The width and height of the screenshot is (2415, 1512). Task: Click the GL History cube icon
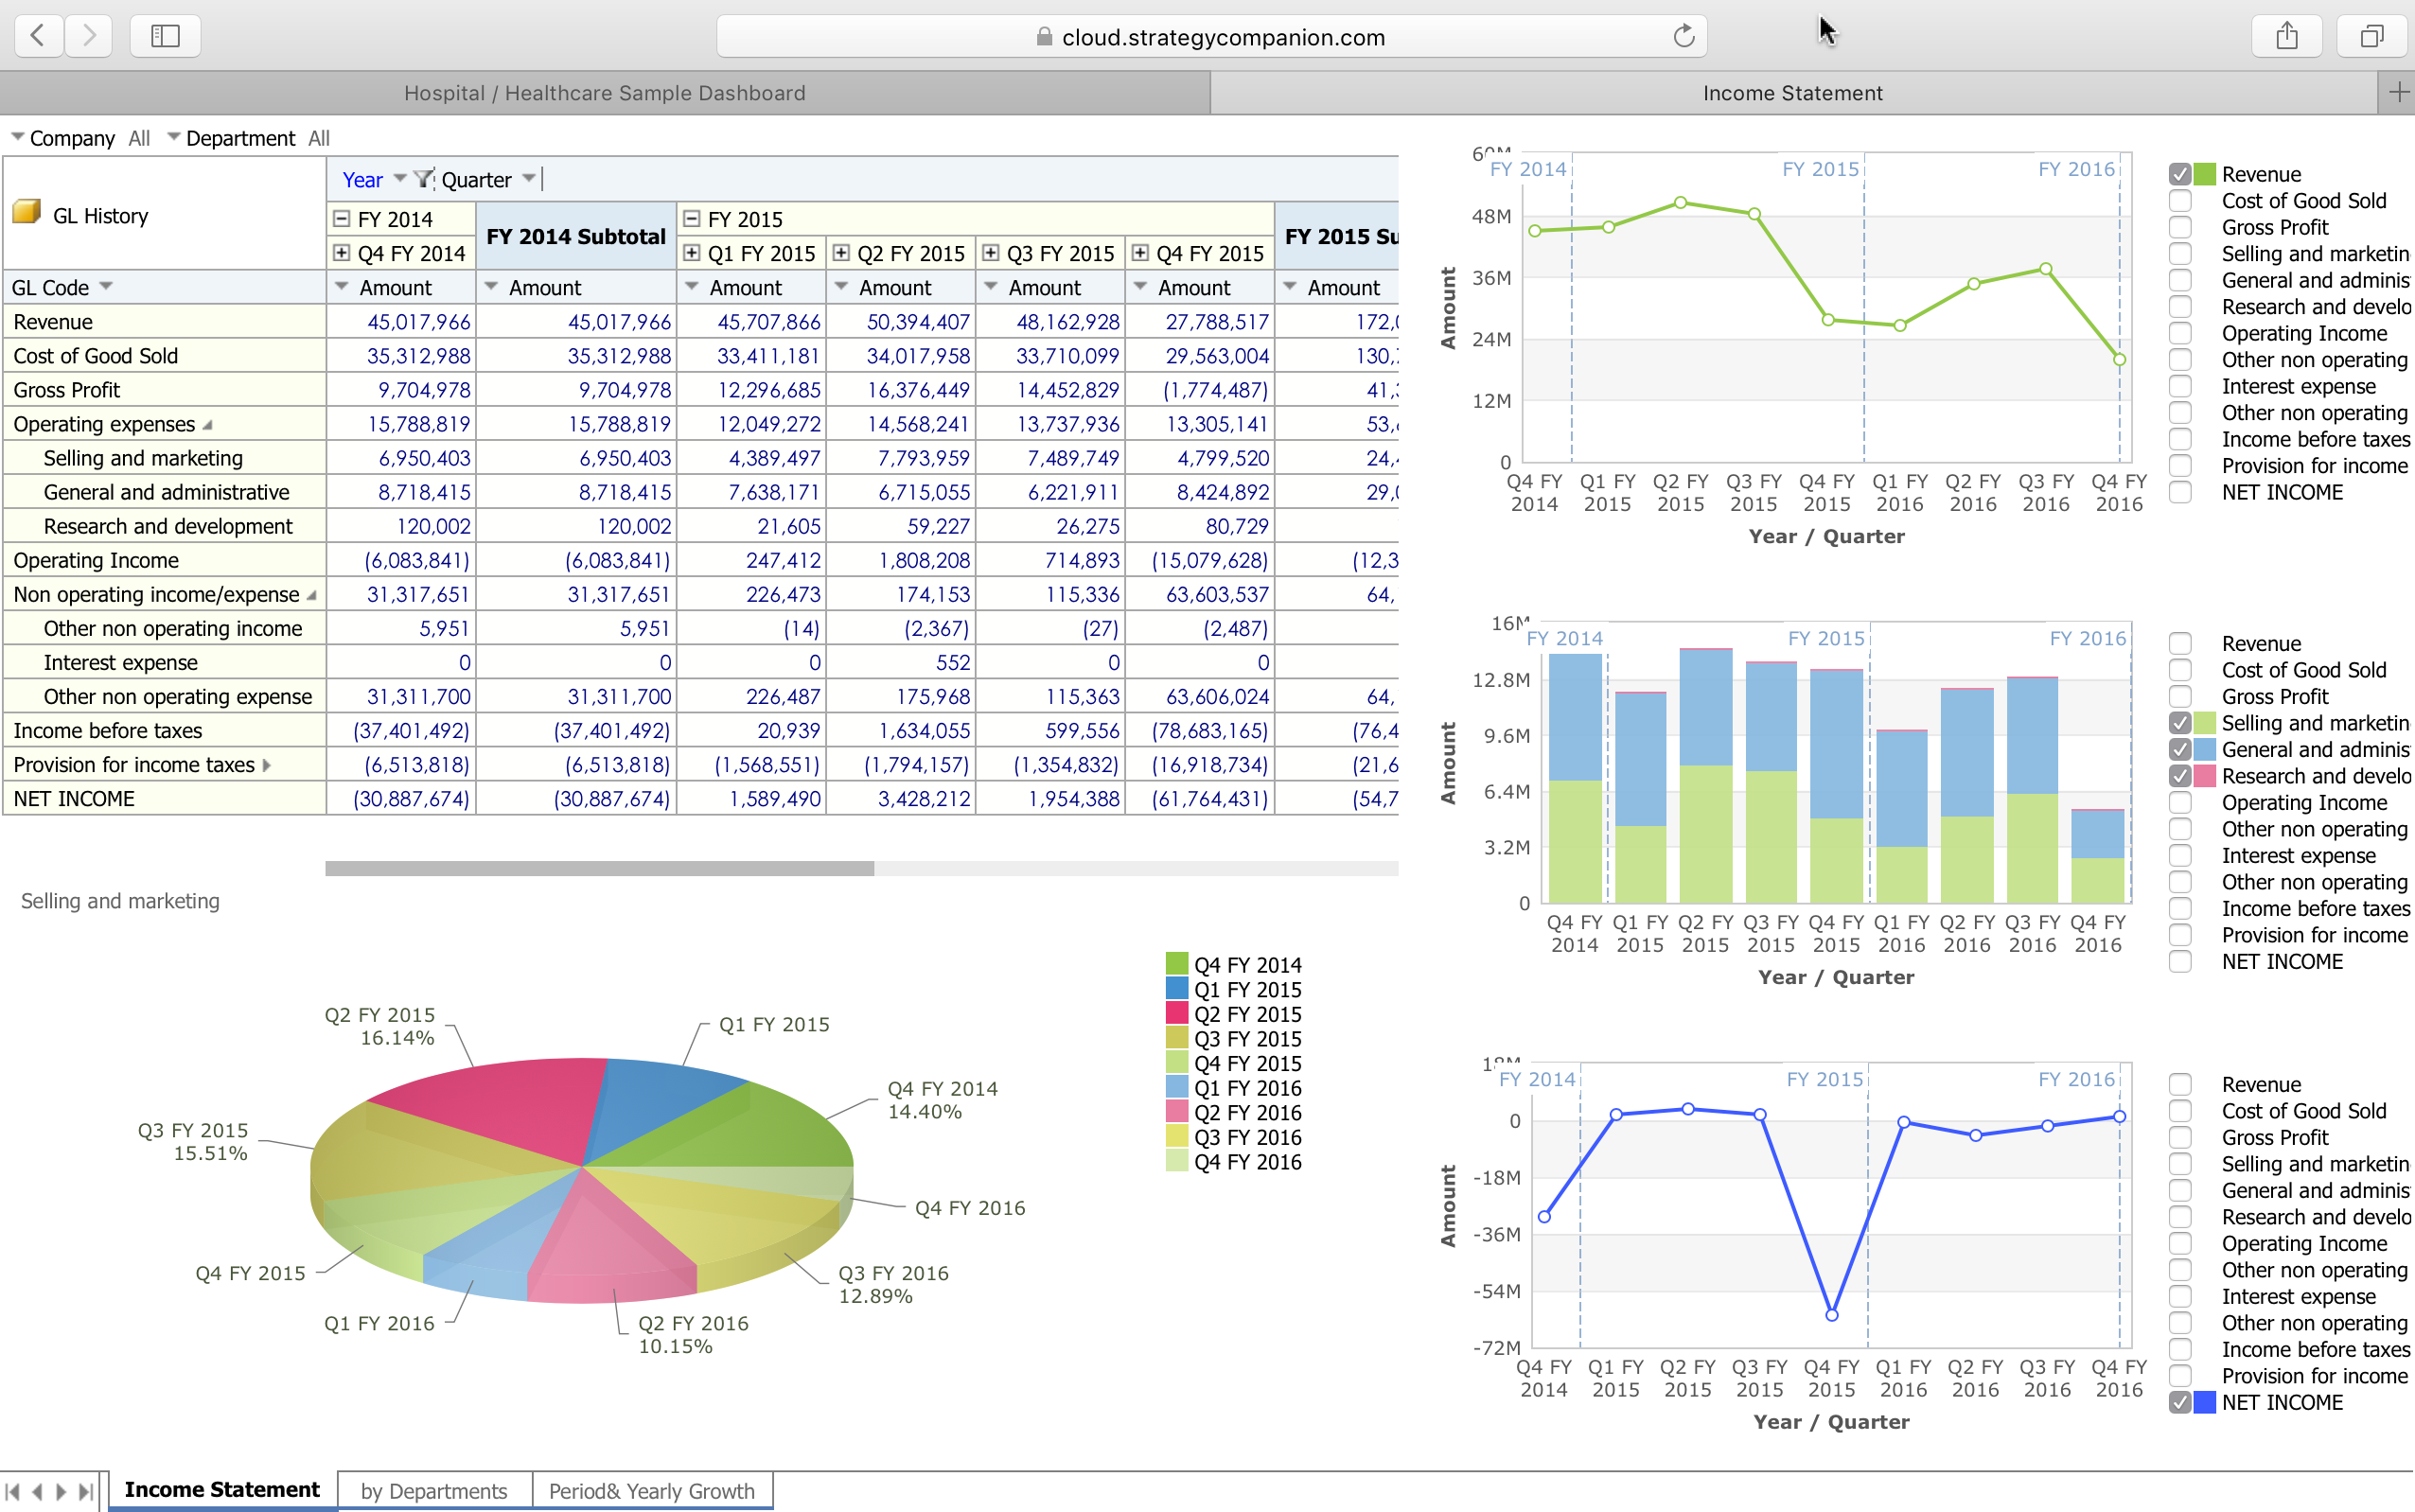tap(27, 212)
